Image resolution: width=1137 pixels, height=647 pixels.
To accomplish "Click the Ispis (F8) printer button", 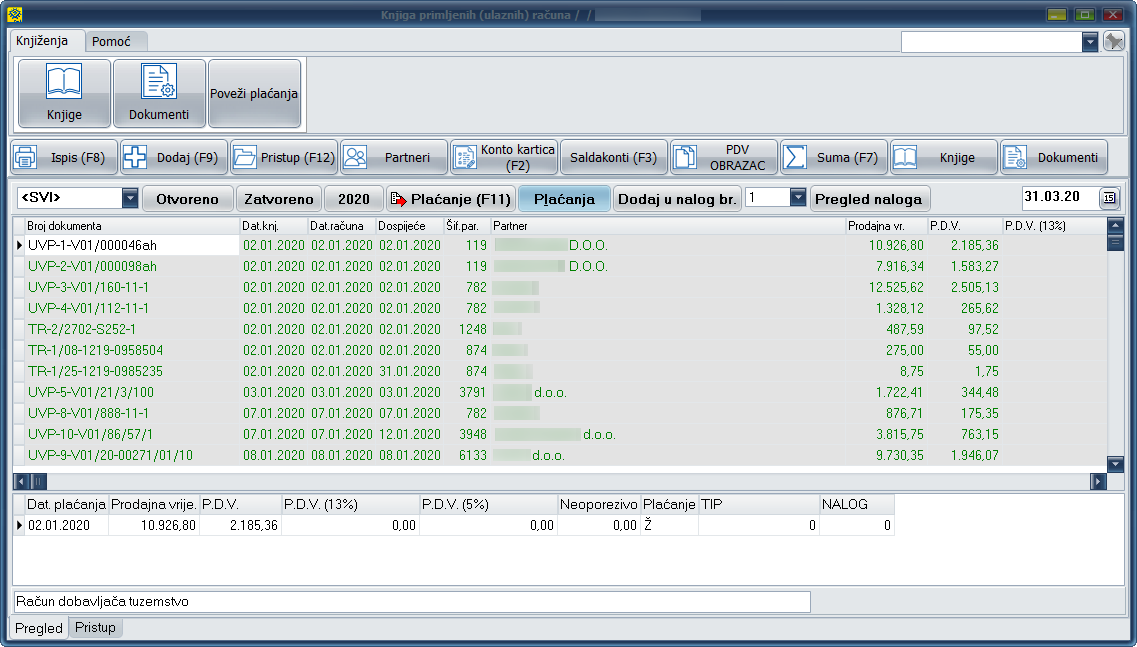I will point(64,157).
